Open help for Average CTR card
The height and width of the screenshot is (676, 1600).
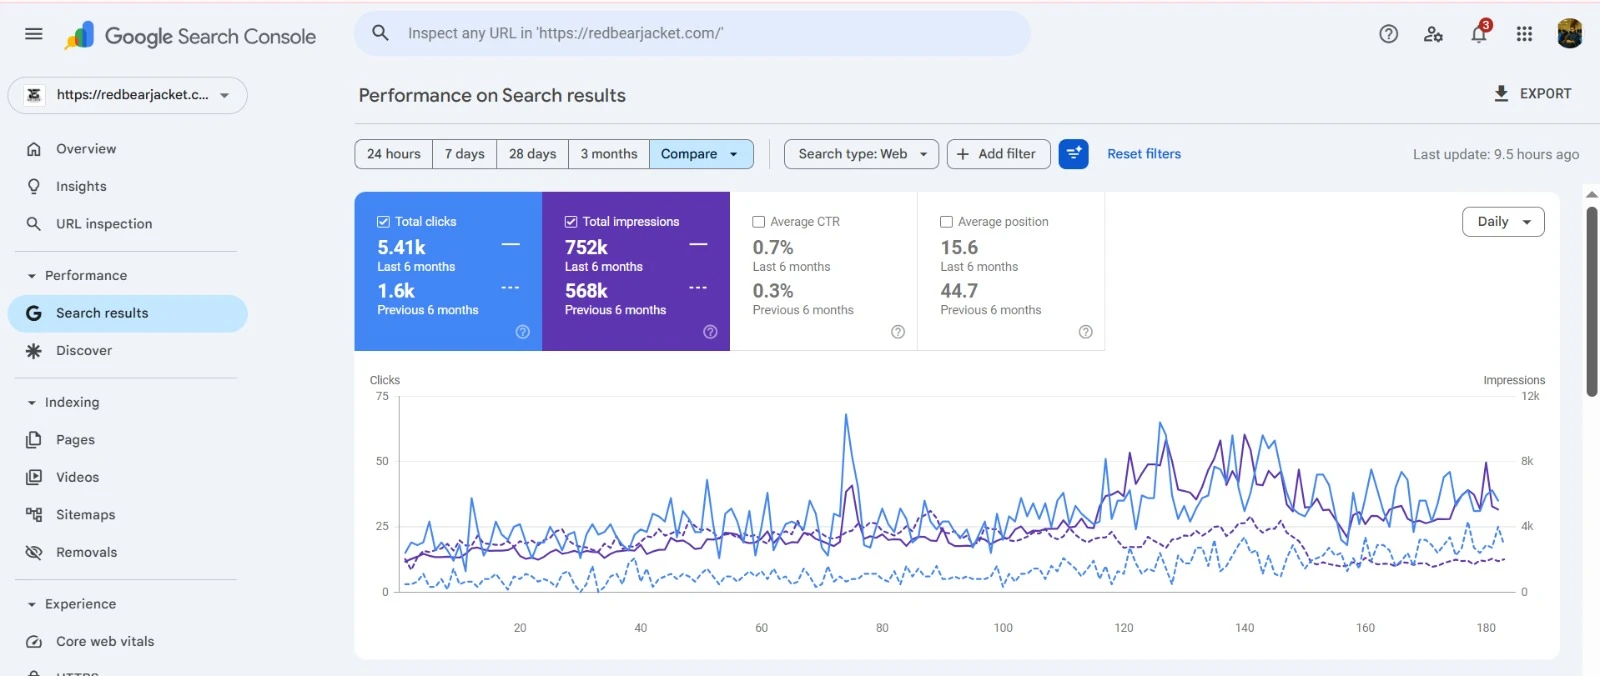click(898, 332)
